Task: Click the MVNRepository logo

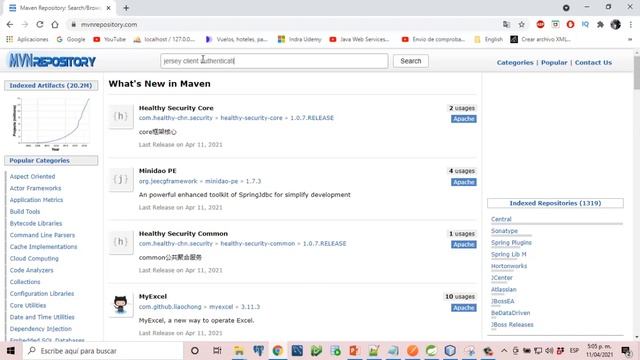Action: (x=52, y=61)
